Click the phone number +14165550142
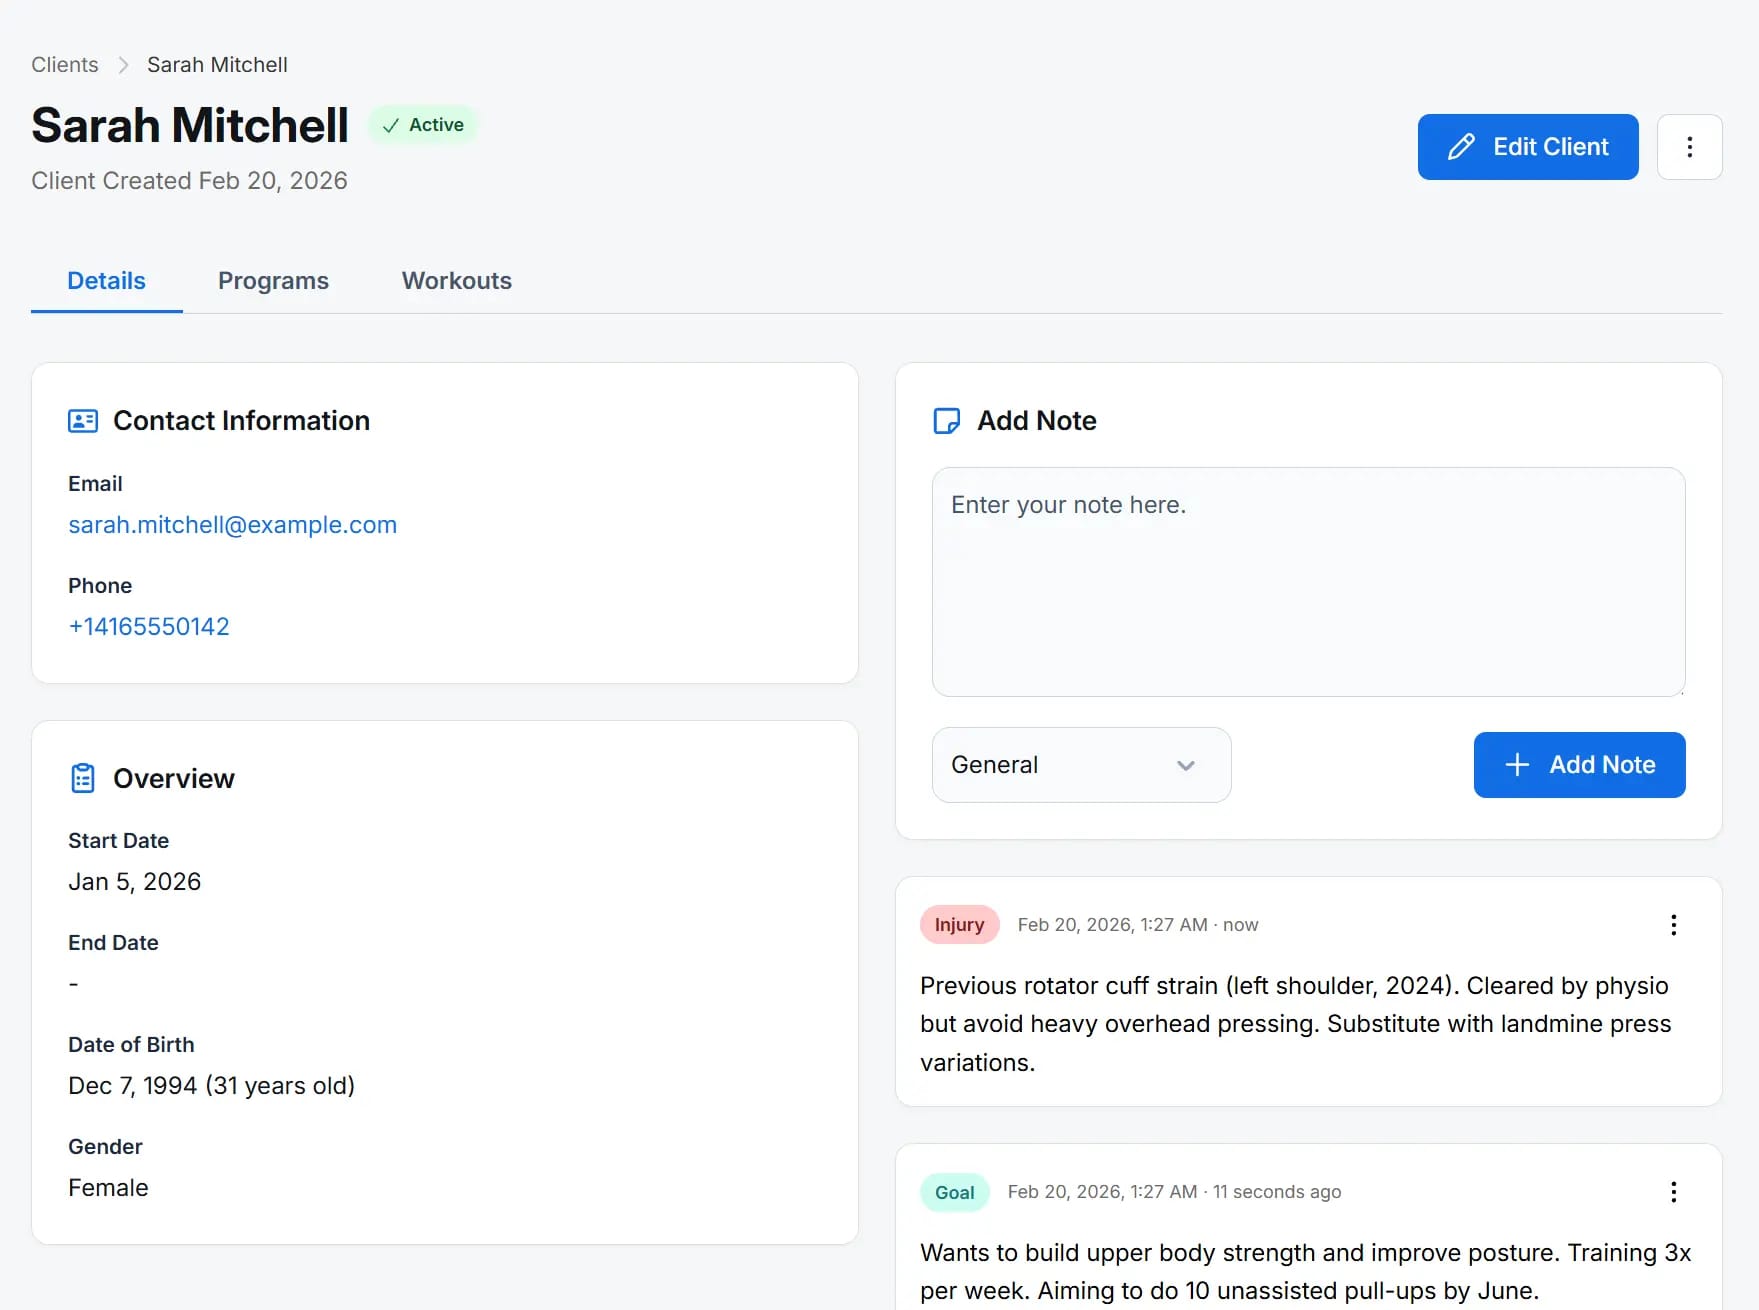 pyautogui.click(x=148, y=626)
